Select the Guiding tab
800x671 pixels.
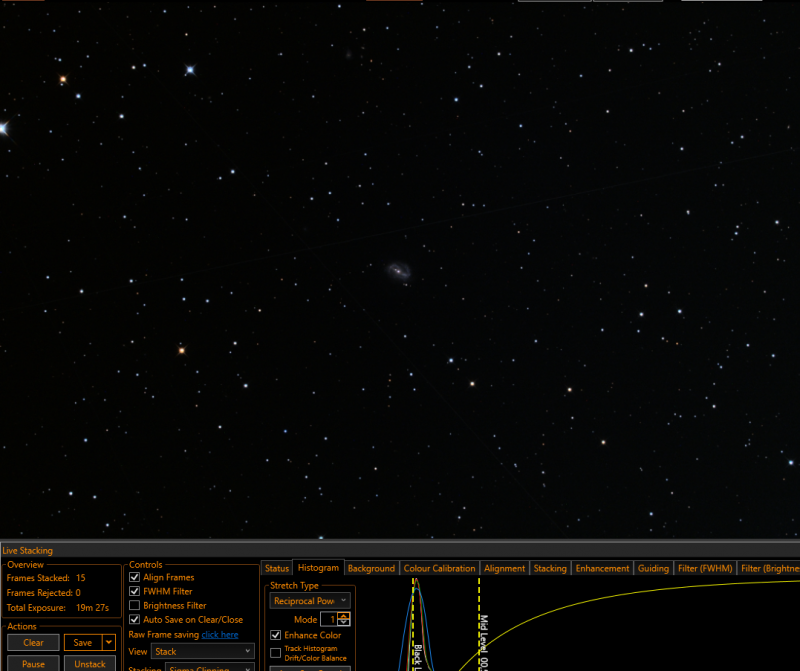coord(653,568)
